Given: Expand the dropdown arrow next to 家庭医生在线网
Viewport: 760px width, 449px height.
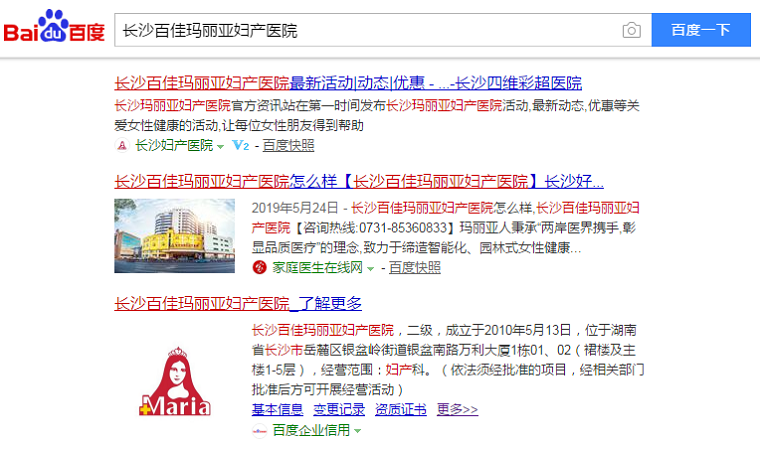Looking at the screenshot, I should click(x=371, y=268).
